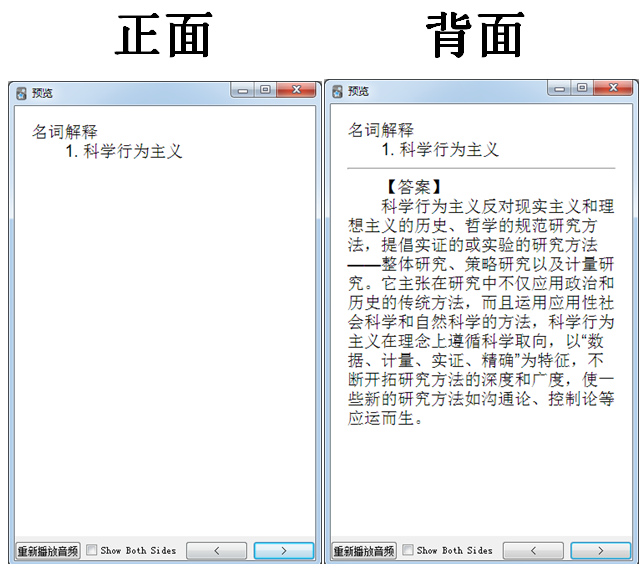Enable Show Both Sides in the left window
Image resolution: width=642 pixels, height=564 pixels.
point(92,550)
